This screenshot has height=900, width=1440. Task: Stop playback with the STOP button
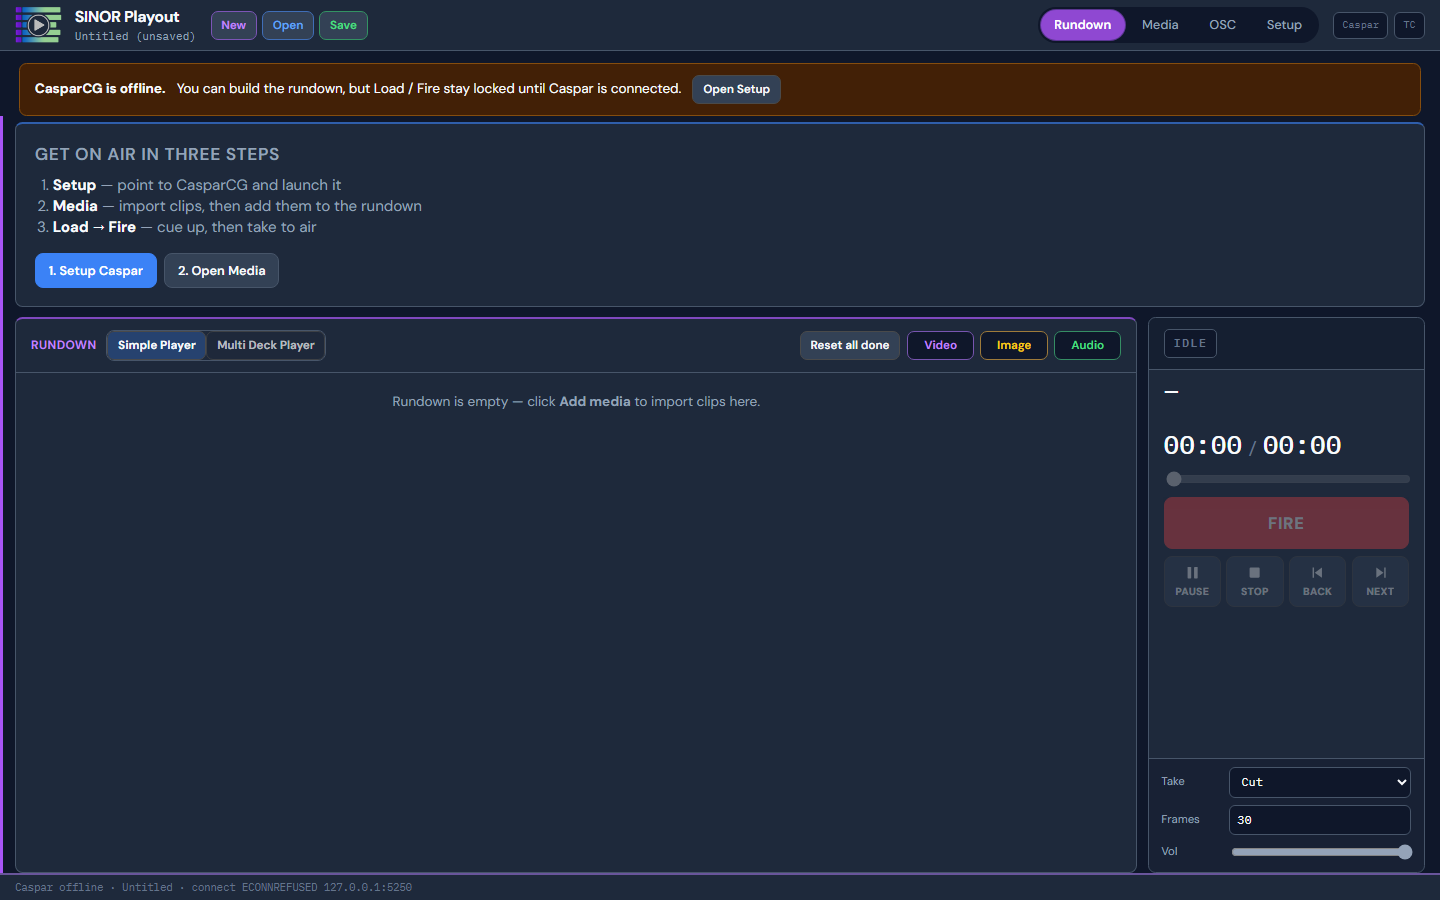[1255, 581]
